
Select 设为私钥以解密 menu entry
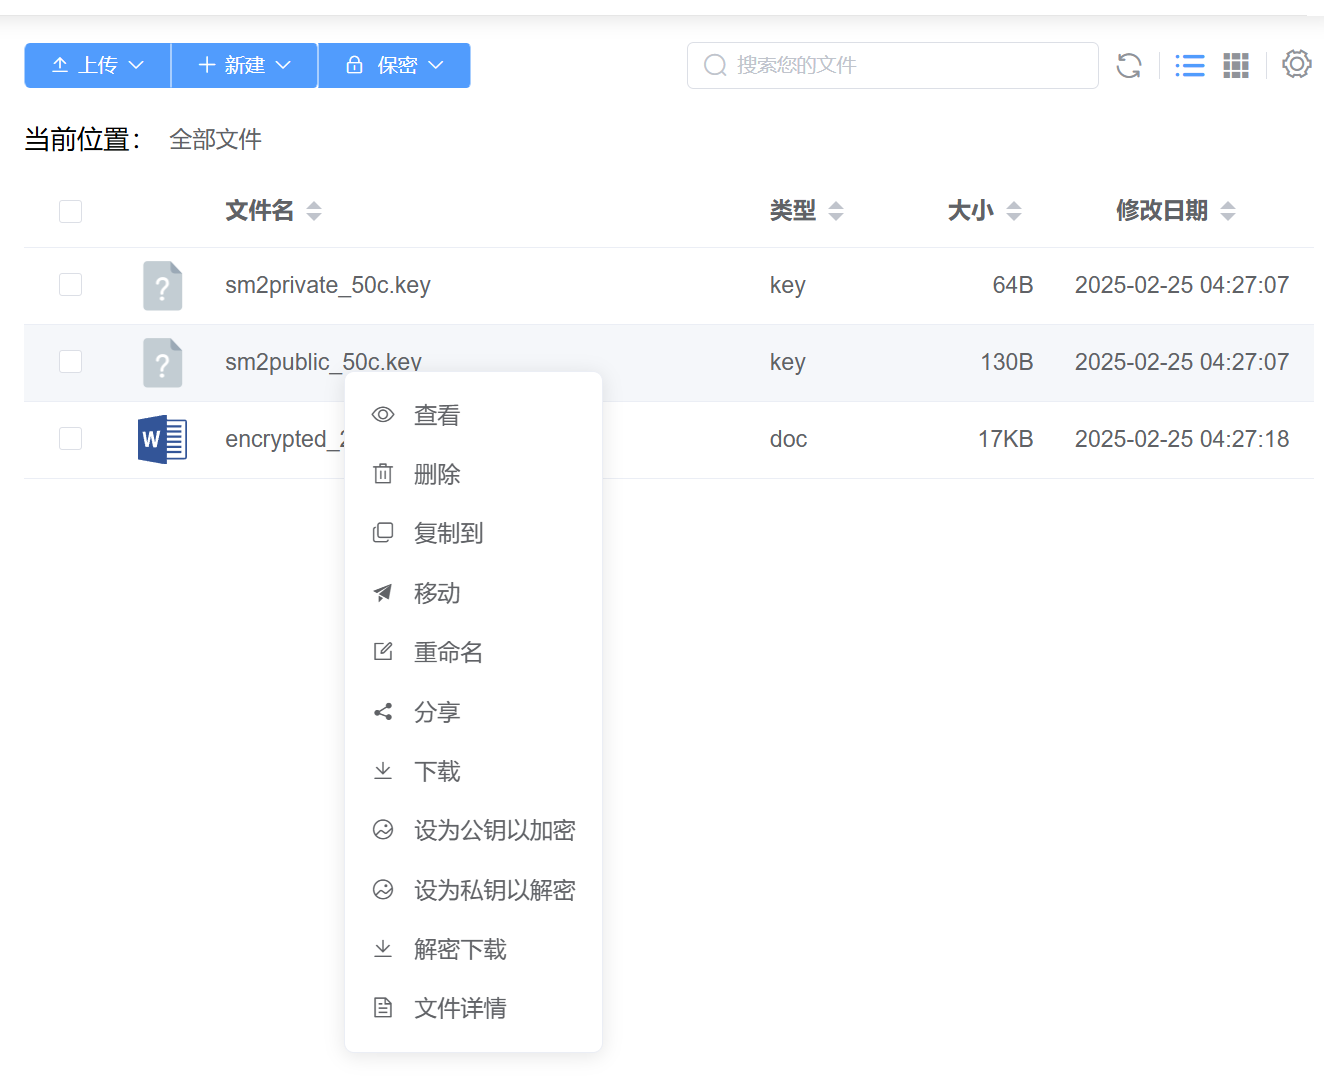pos(473,890)
